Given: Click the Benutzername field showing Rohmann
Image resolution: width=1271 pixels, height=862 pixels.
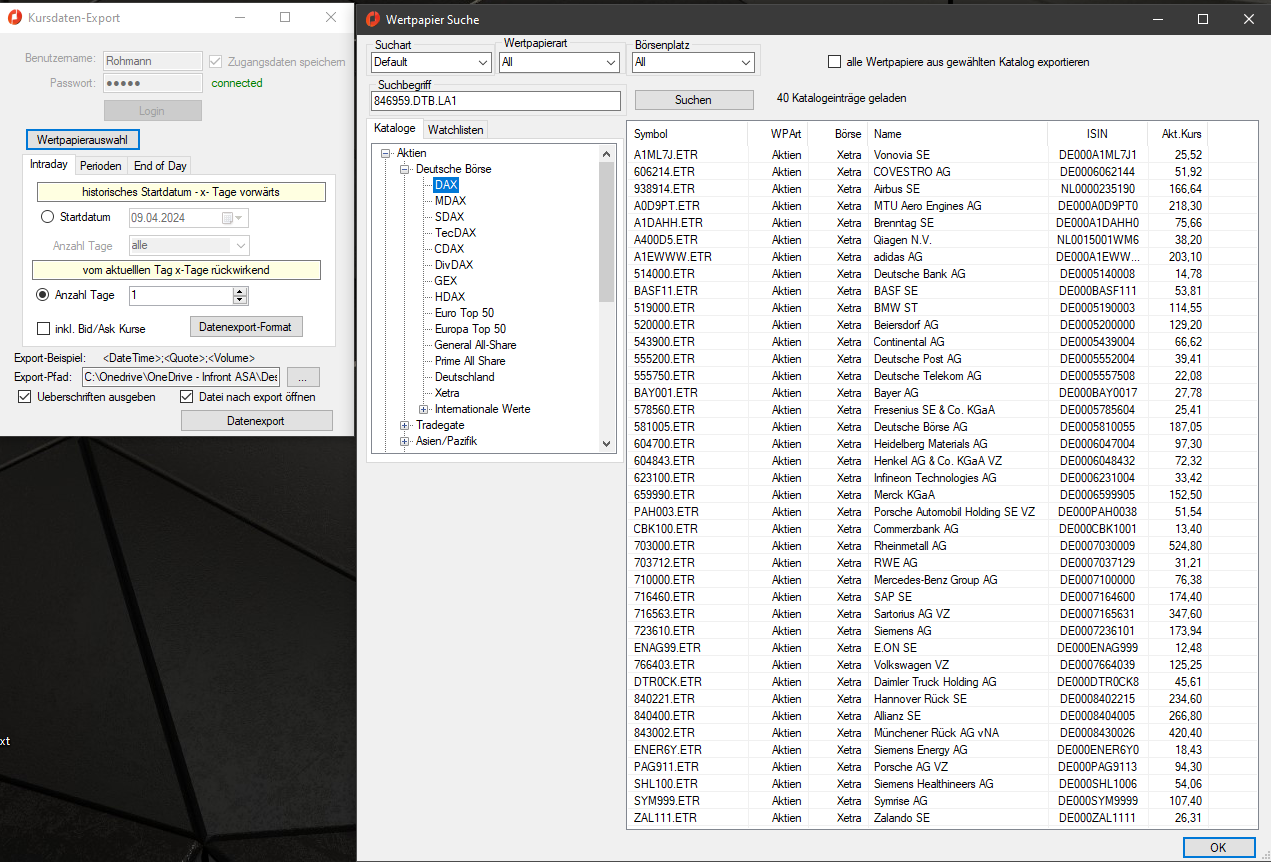Looking at the screenshot, I should [x=153, y=61].
